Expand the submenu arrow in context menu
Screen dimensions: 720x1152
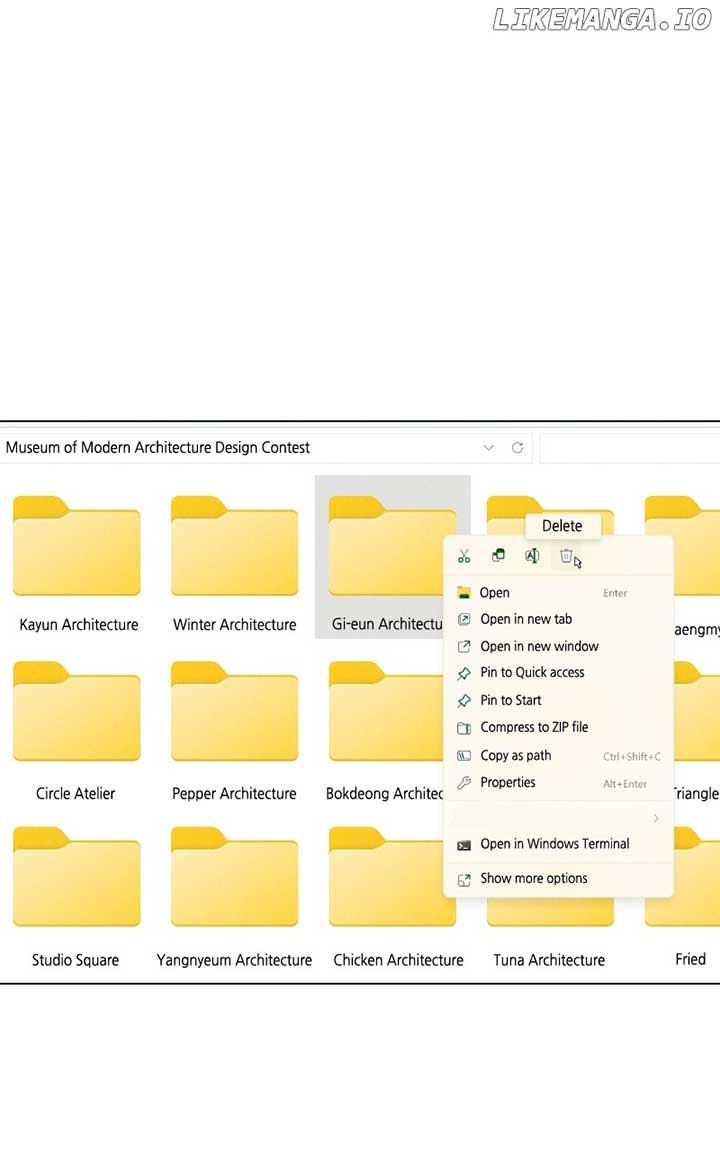(x=656, y=818)
